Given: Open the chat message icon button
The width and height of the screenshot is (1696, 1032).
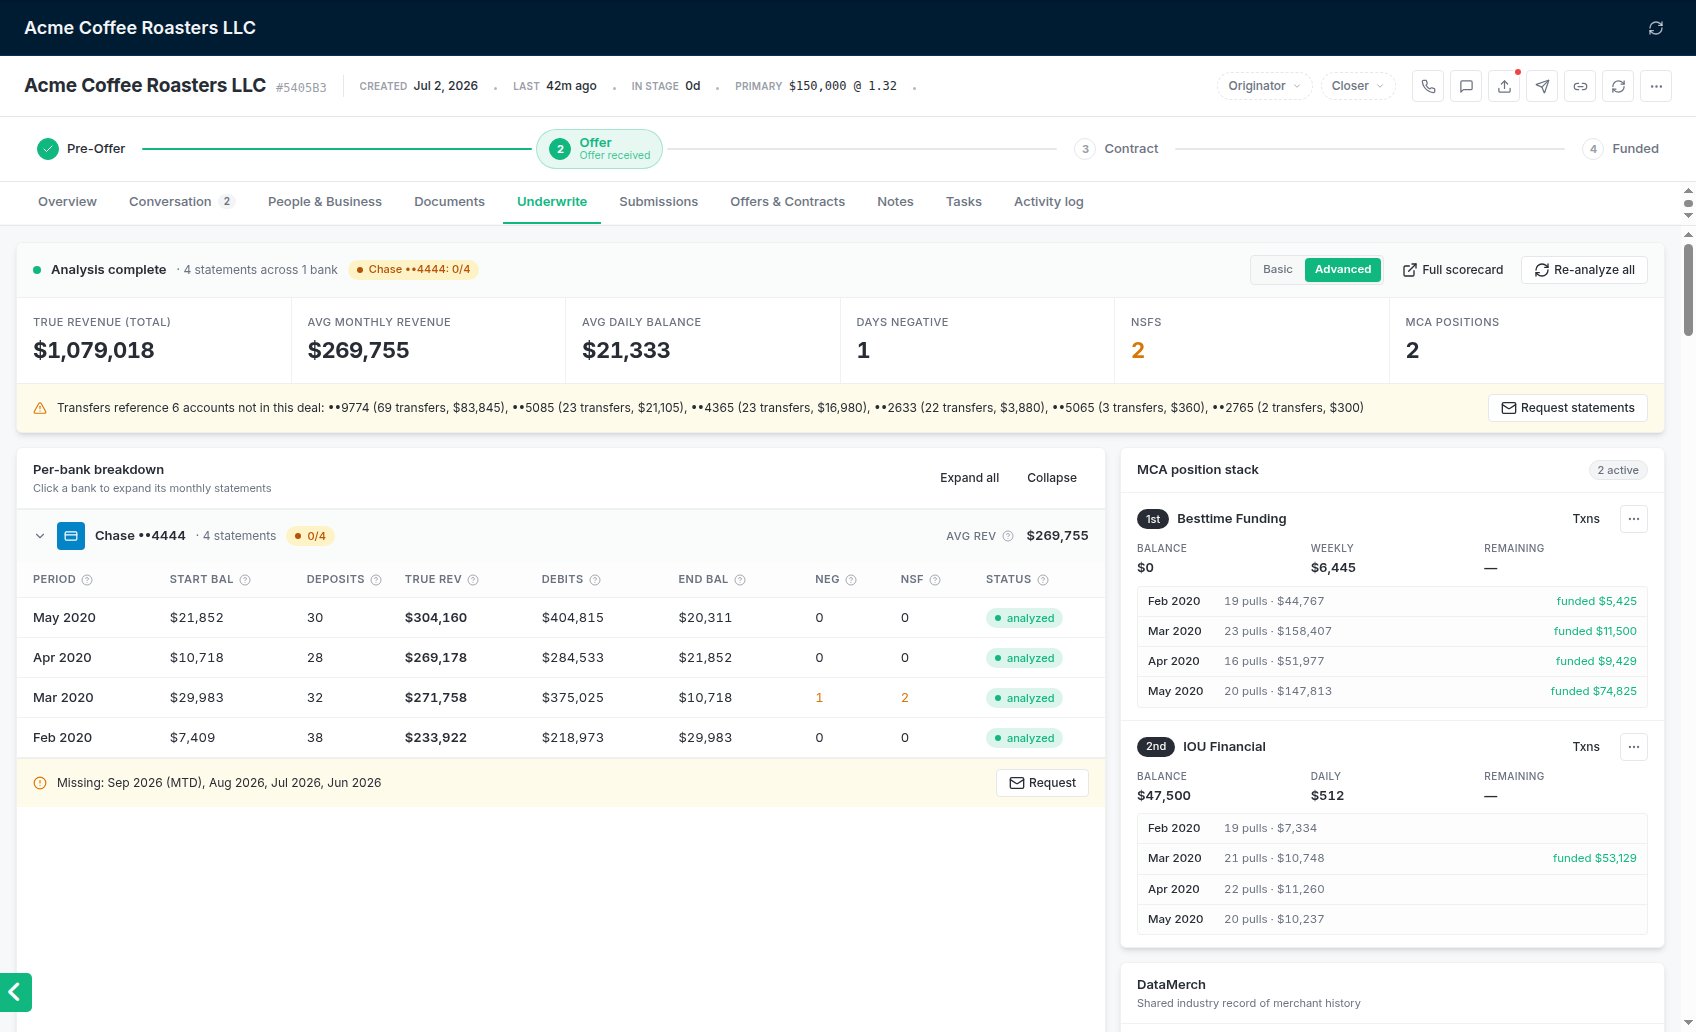Looking at the screenshot, I should [x=1466, y=86].
